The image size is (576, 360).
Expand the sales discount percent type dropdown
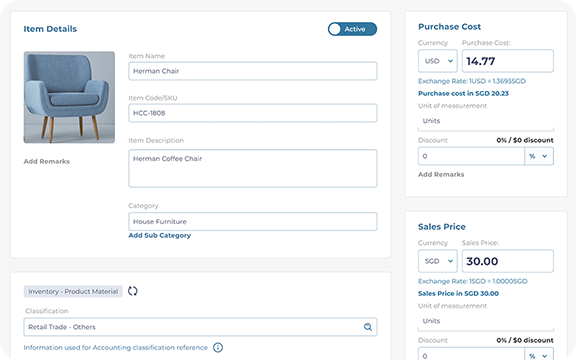click(x=539, y=354)
